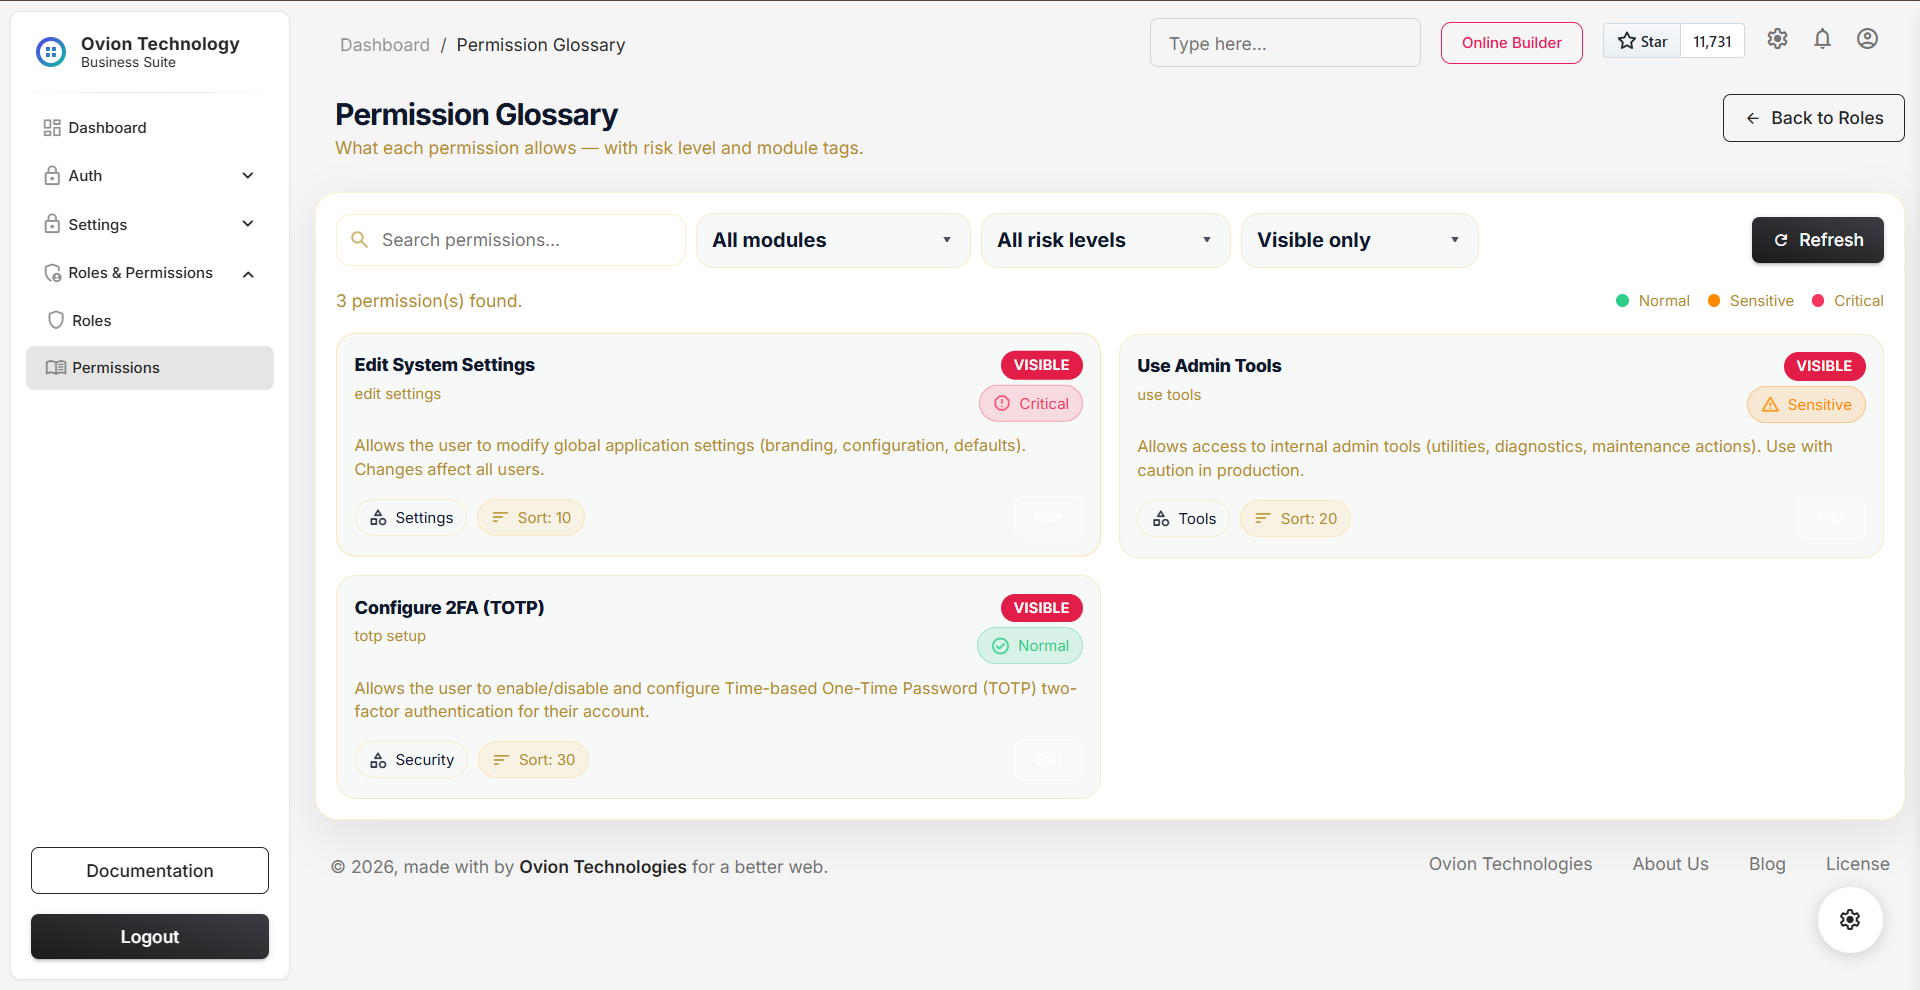Image resolution: width=1920 pixels, height=990 pixels.
Task: Open the settings gear icon in the top bar
Action: tap(1777, 39)
